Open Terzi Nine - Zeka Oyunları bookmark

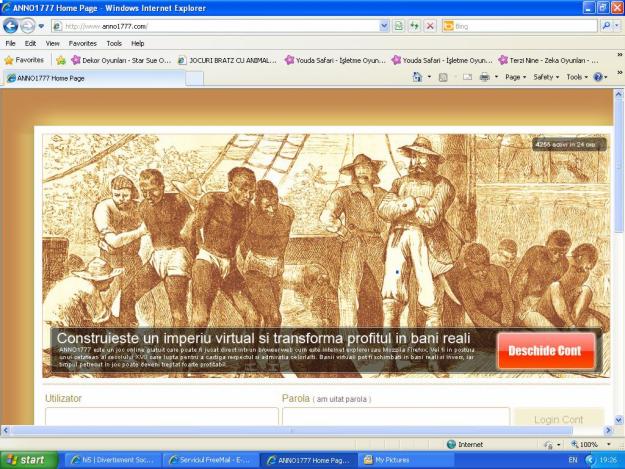(x=548, y=60)
